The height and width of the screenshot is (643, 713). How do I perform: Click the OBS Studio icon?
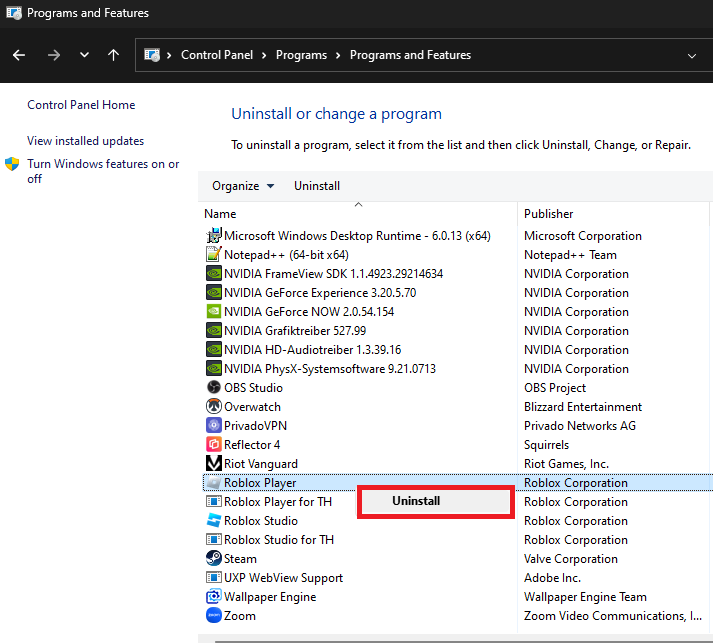213,388
